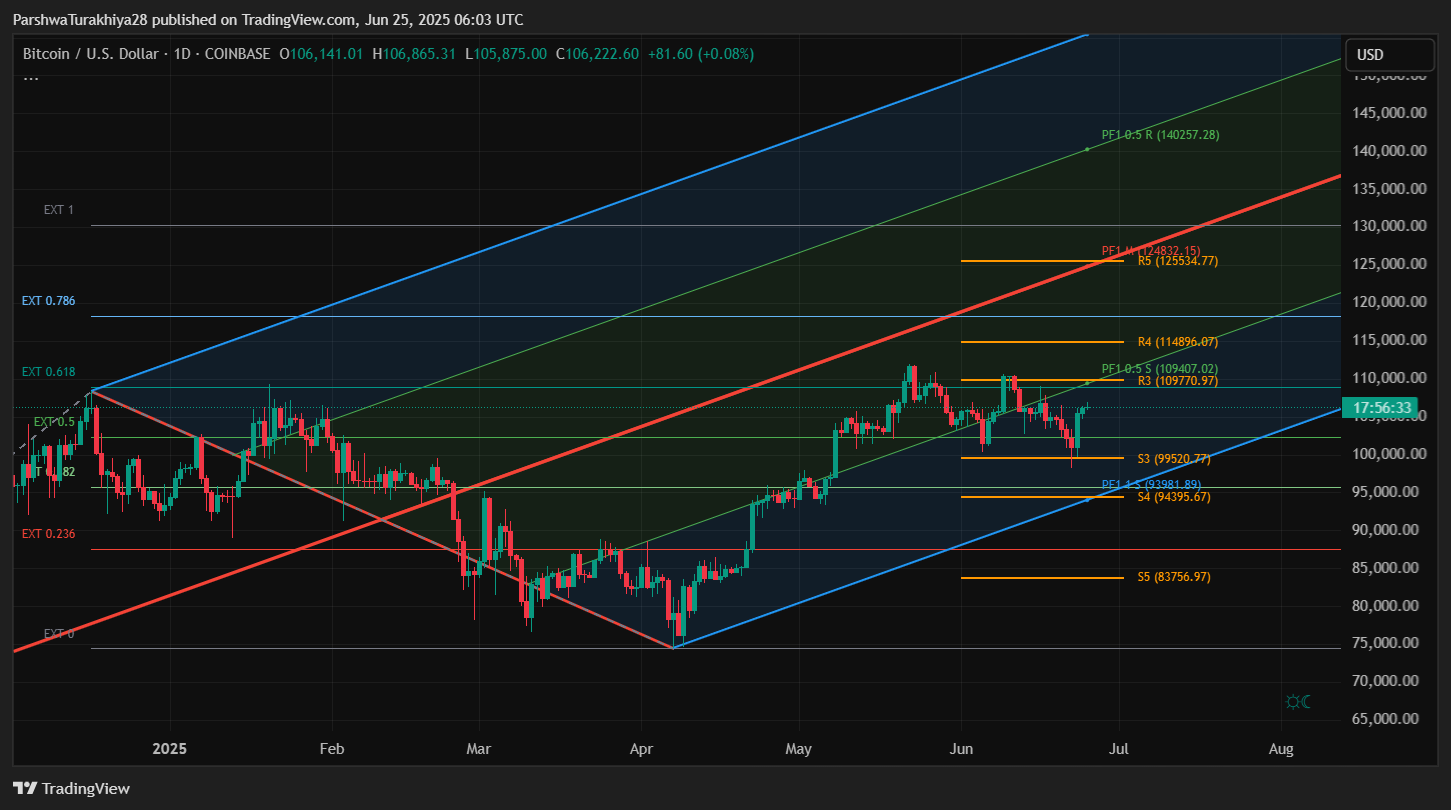Click the Feb label on time axis
The image size is (1451, 810).
(331, 748)
